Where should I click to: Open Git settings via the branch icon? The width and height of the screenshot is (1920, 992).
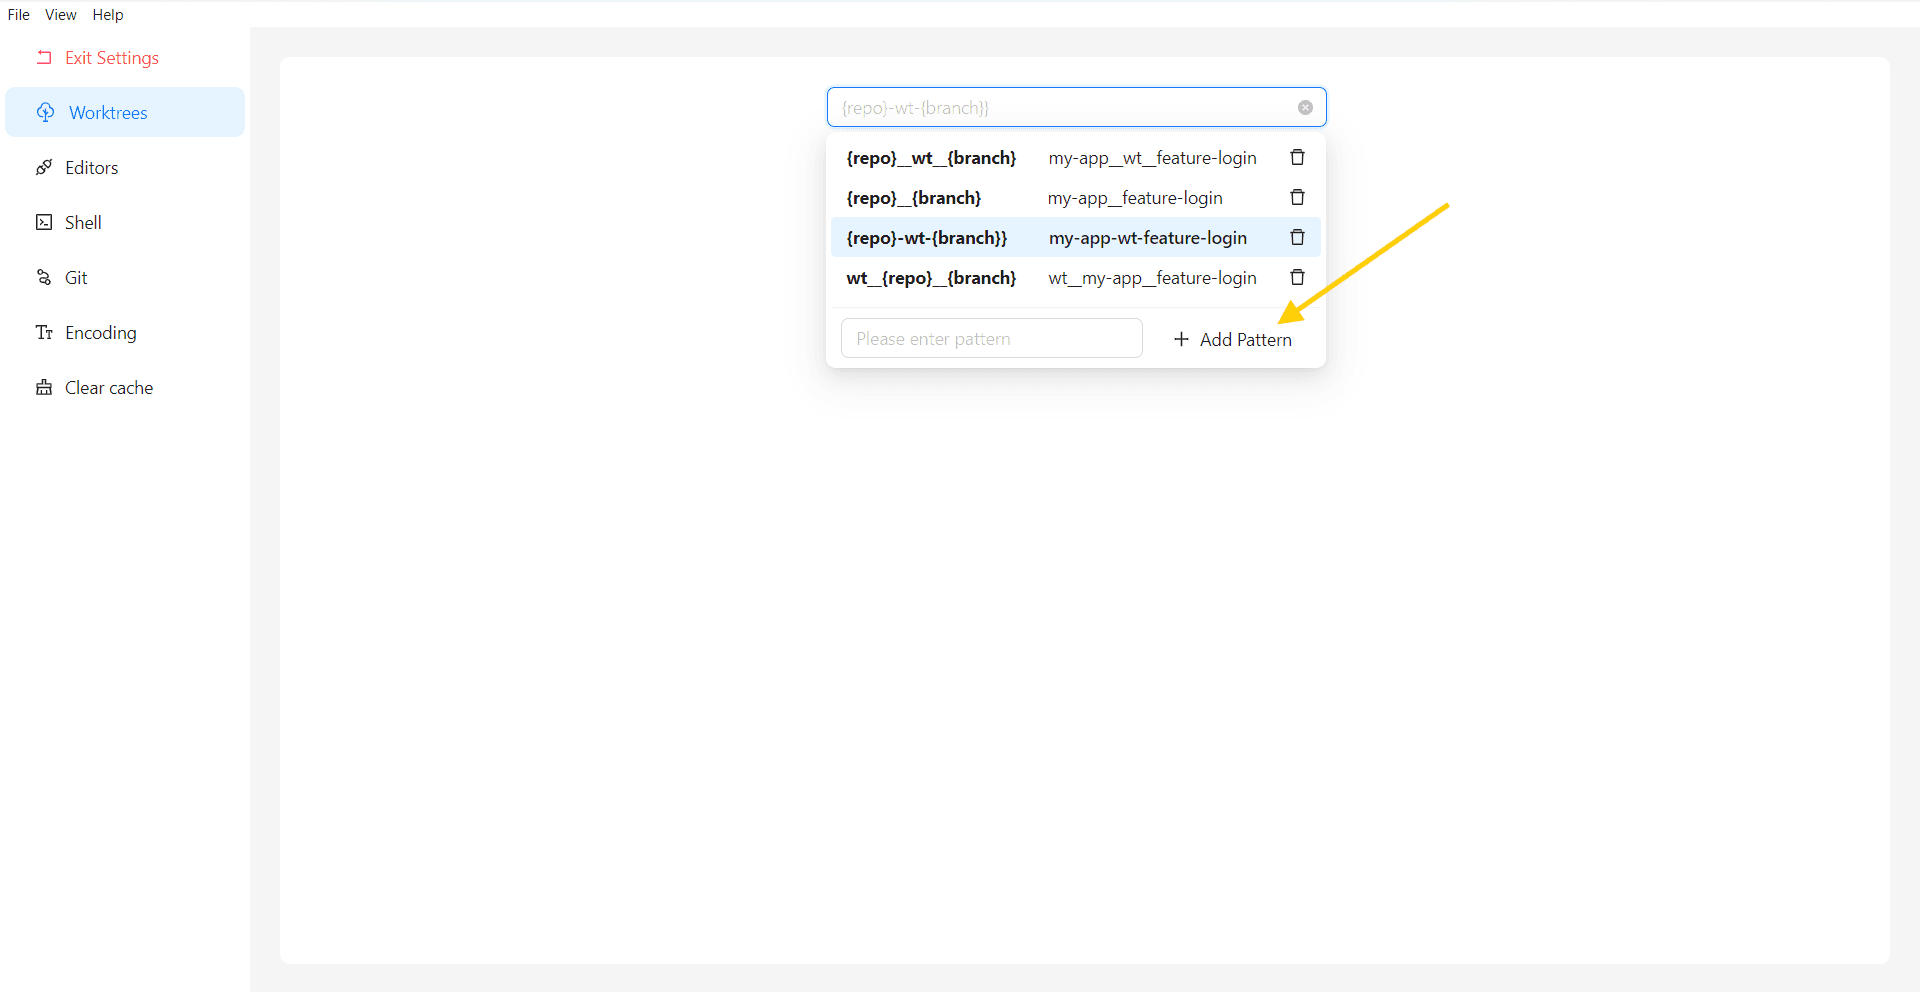tap(44, 277)
